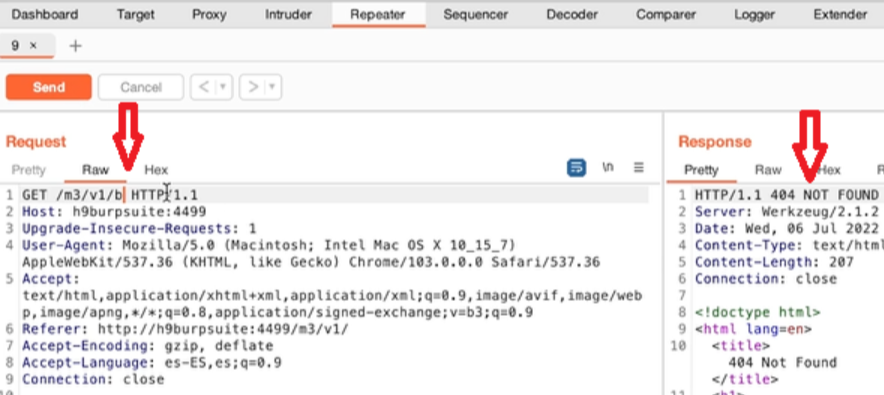This screenshot has height=395, width=884.
Task: Switch Request view to Pretty
Action: (28, 170)
